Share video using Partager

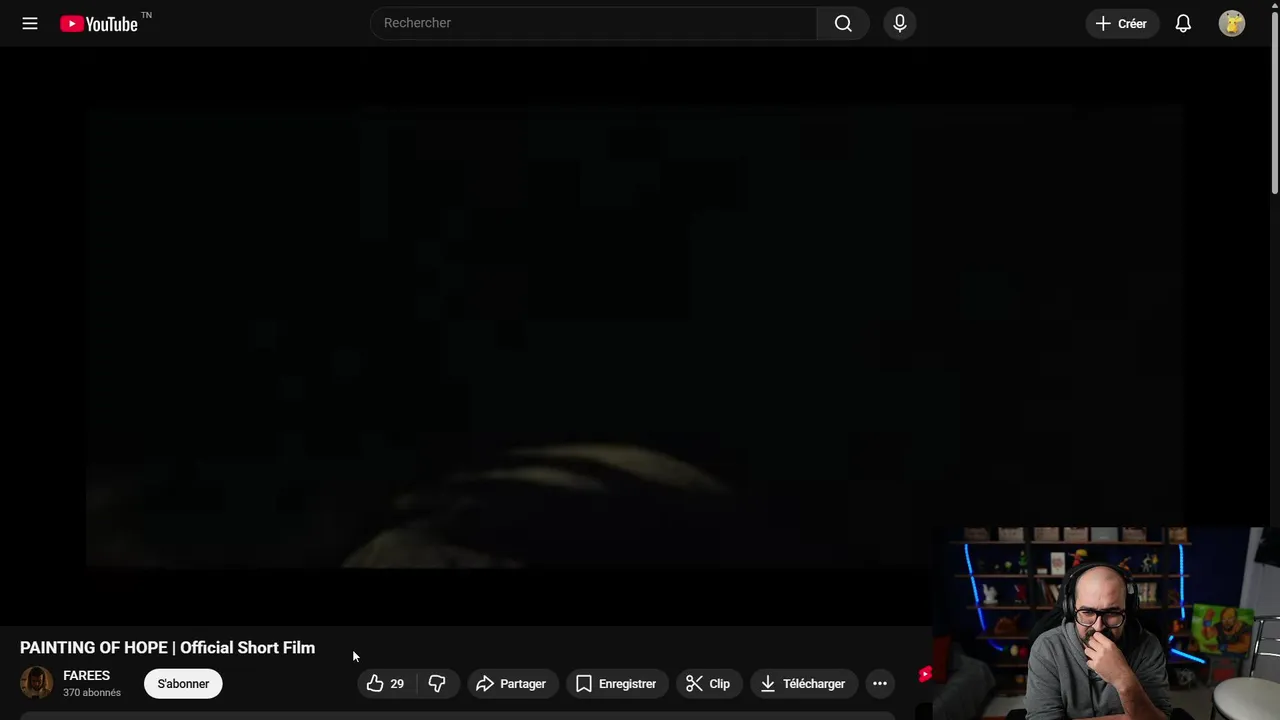(x=512, y=684)
